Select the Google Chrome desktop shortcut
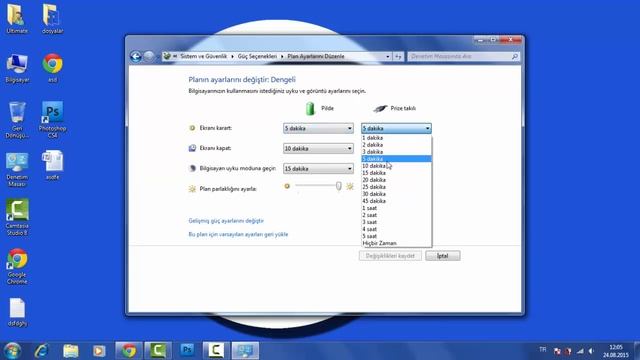The width and height of the screenshot is (640, 360). 17,266
